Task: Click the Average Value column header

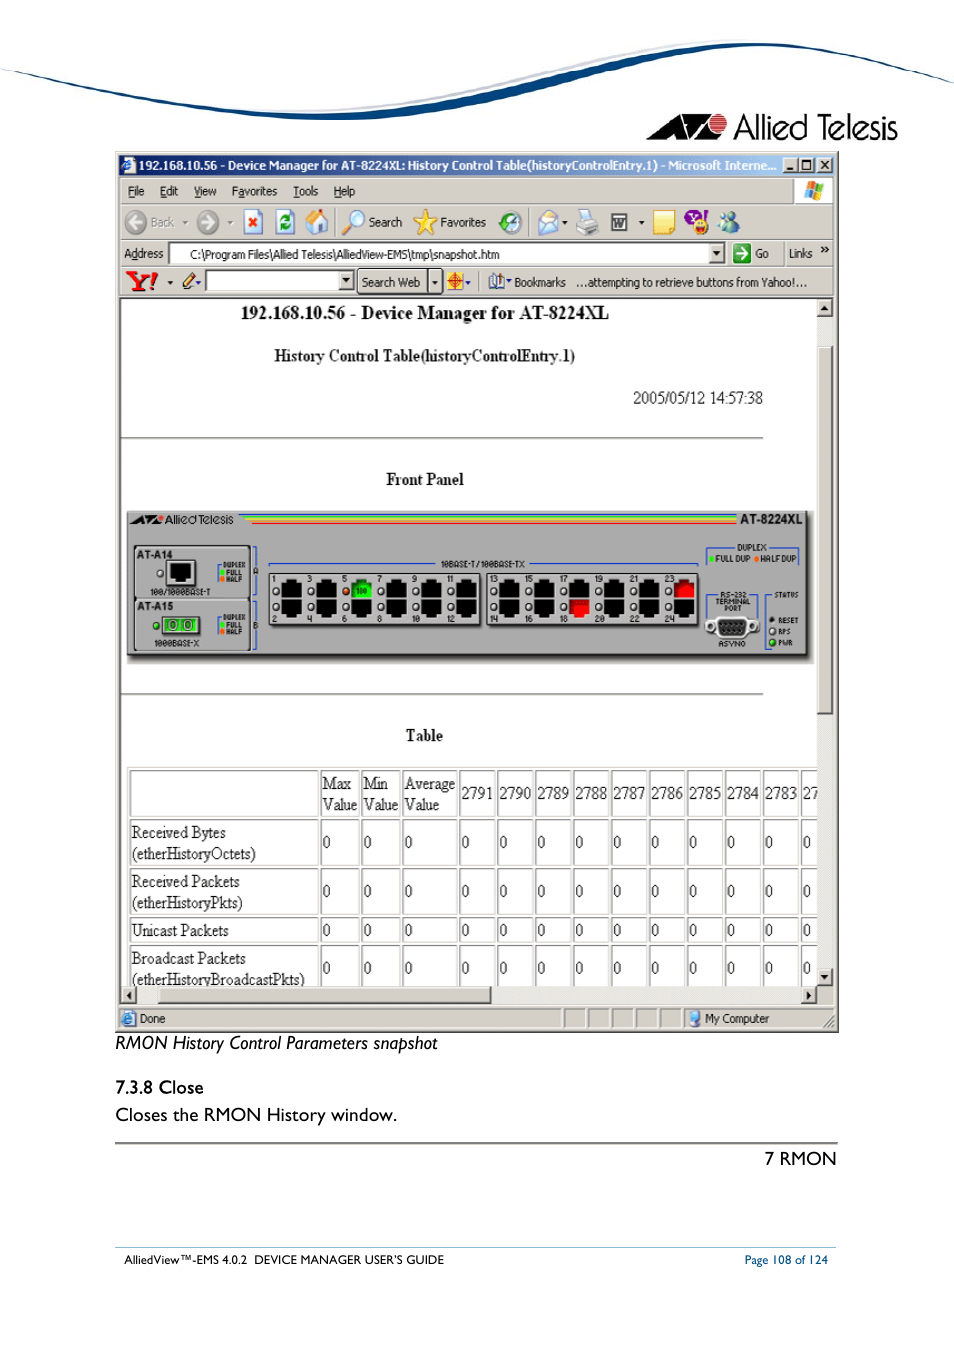Action: pyautogui.click(x=429, y=794)
